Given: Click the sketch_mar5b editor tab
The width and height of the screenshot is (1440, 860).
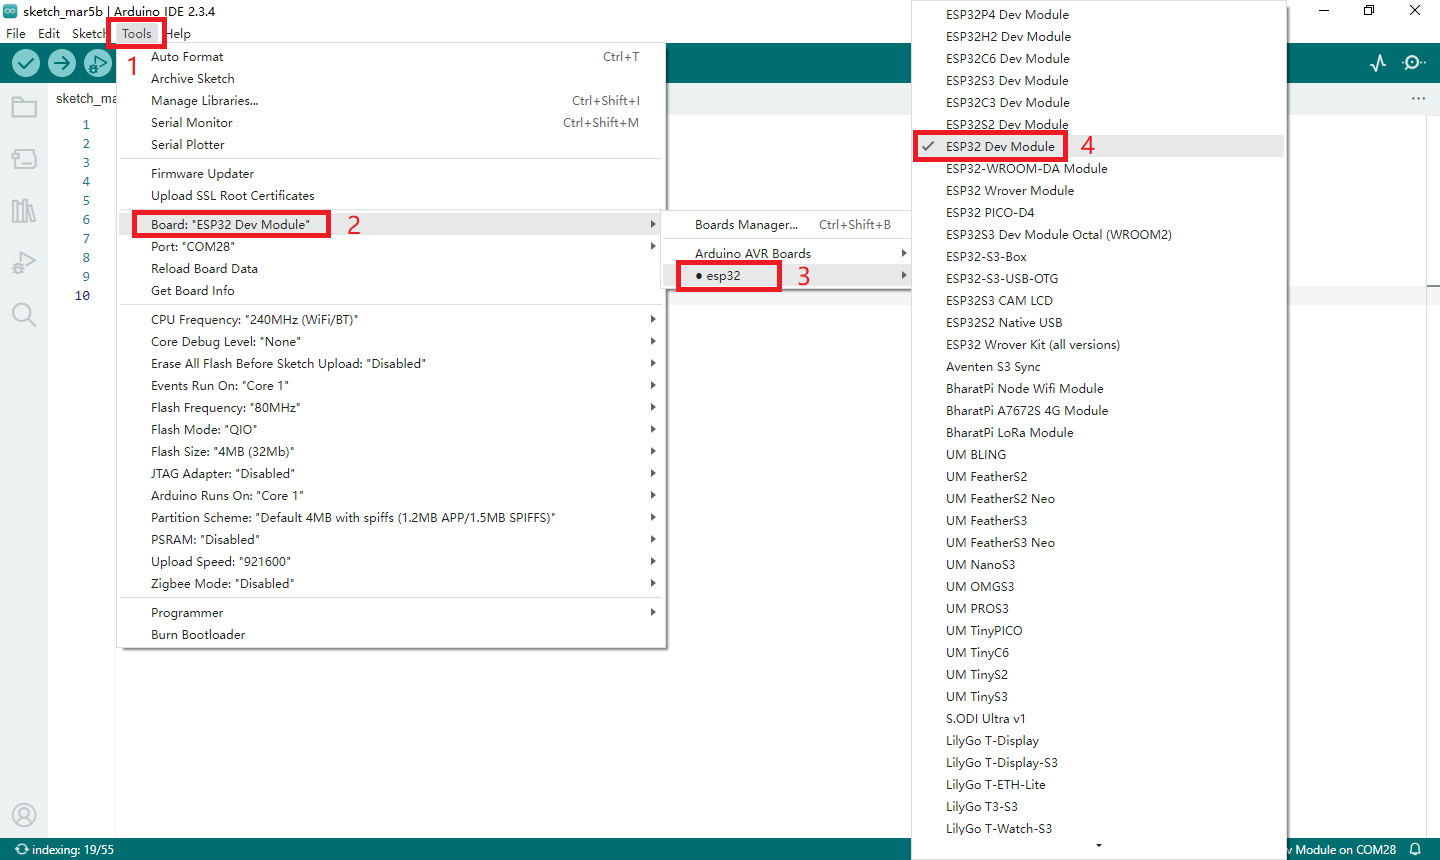Looking at the screenshot, I should (84, 98).
